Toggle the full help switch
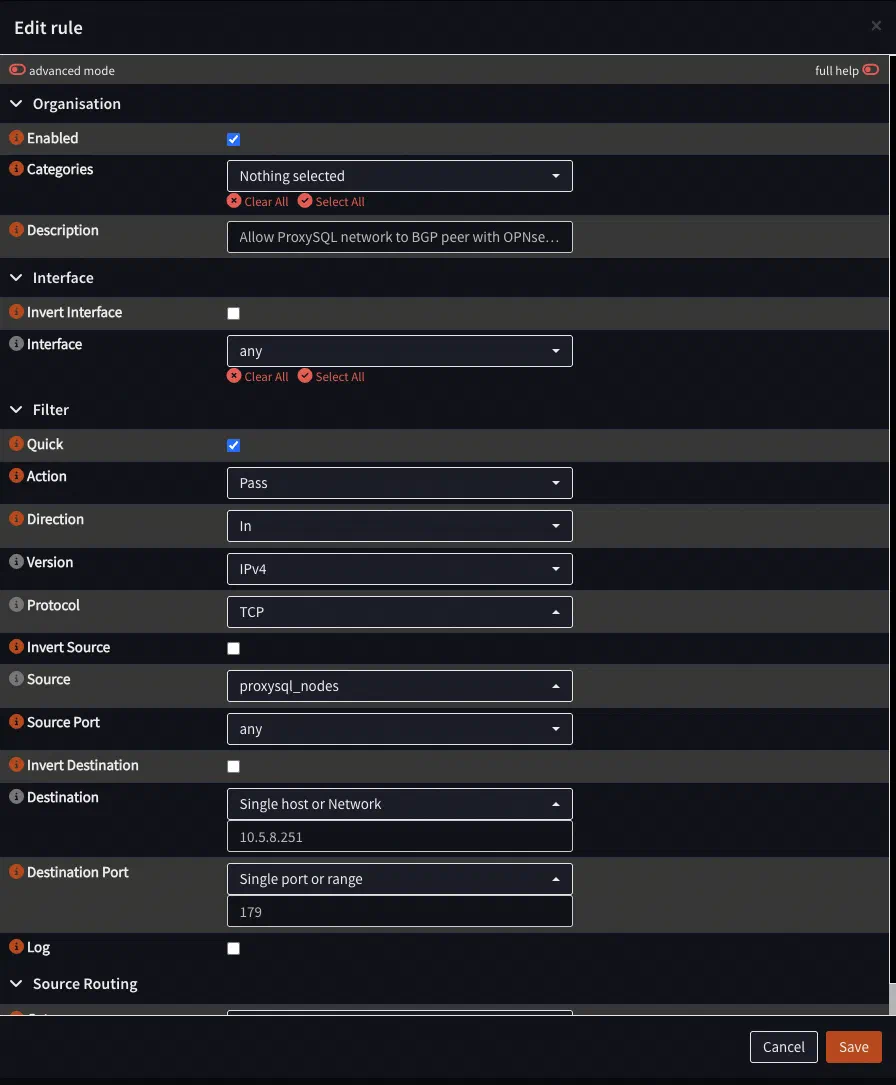896x1085 pixels. coord(870,70)
